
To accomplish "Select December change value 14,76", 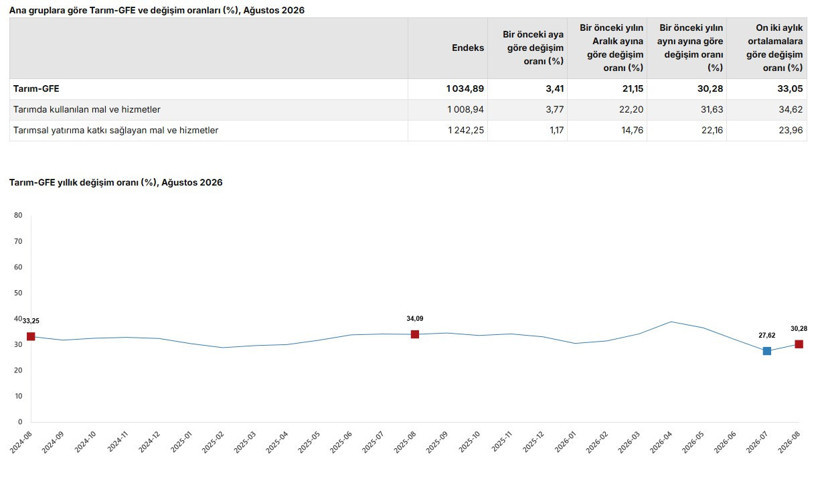I will 632,130.
